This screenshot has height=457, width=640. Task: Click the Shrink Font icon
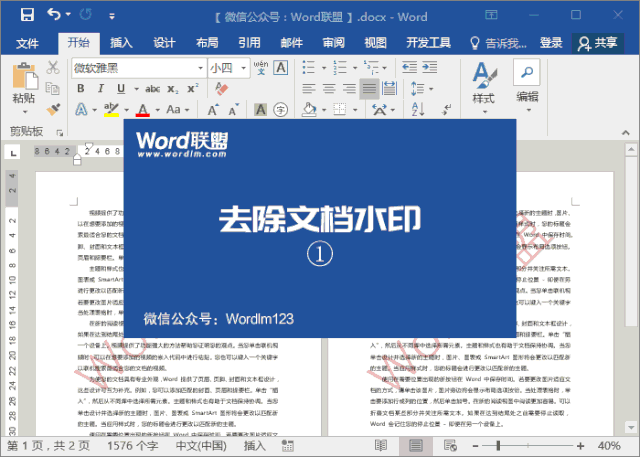click(x=233, y=109)
